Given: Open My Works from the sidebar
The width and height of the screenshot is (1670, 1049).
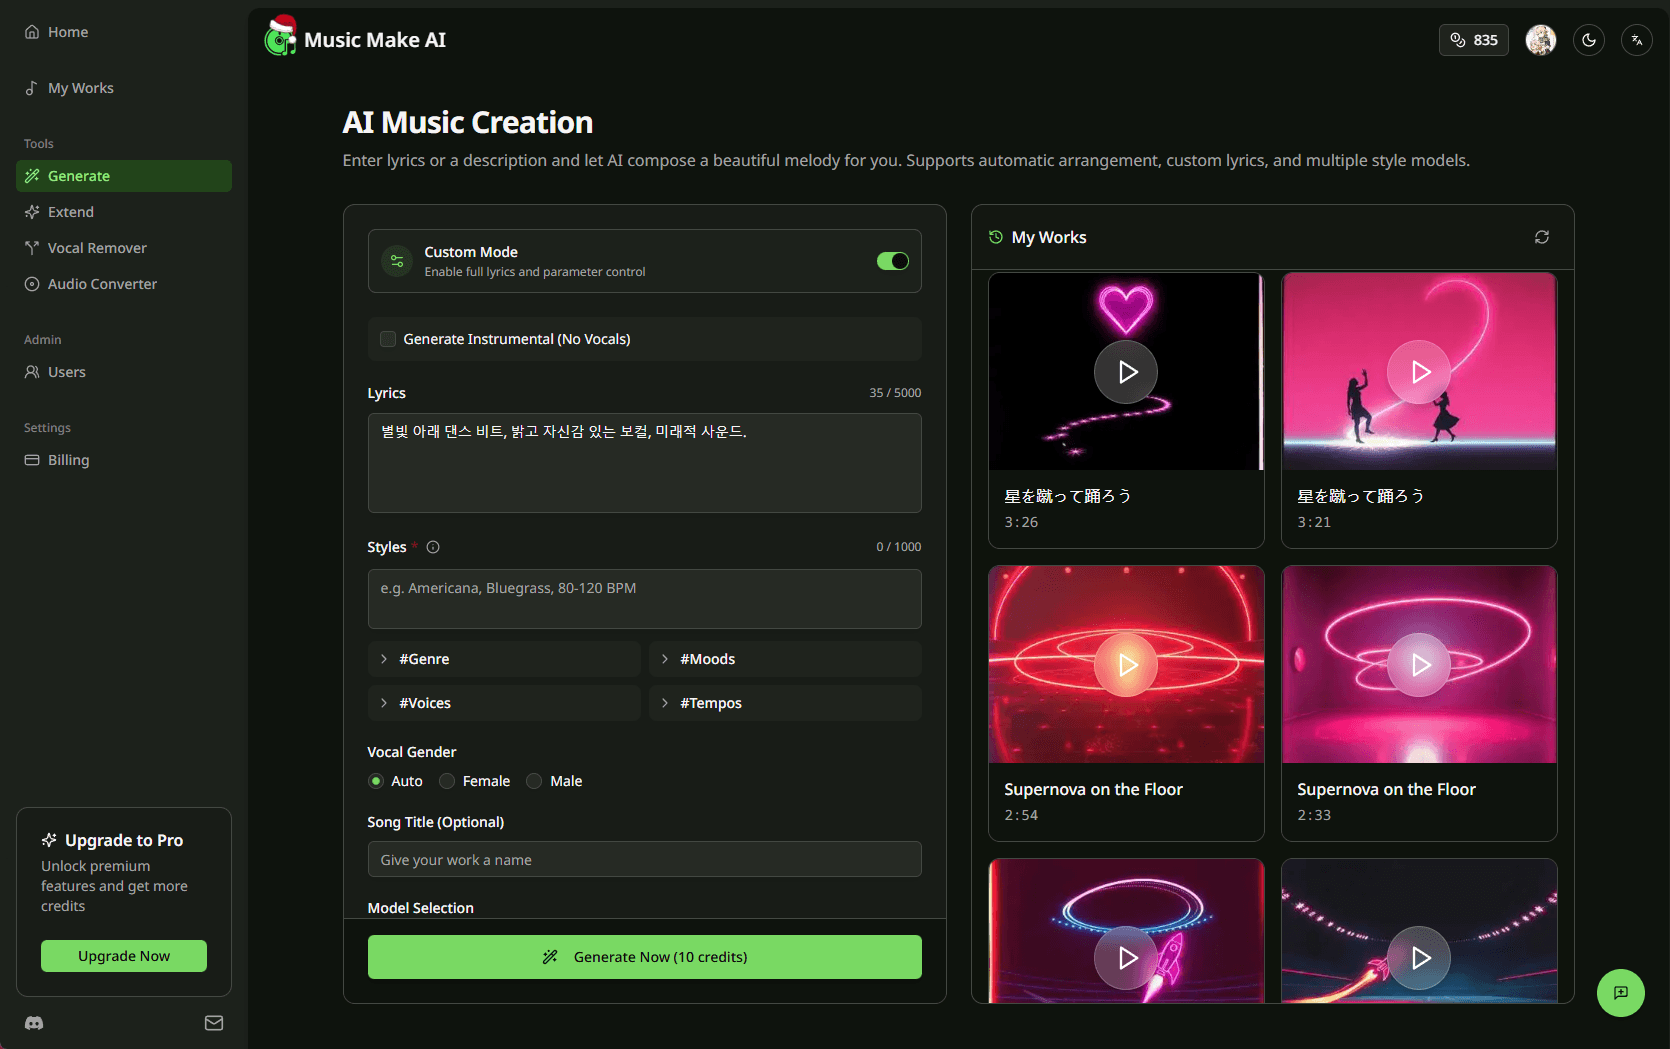Looking at the screenshot, I should tap(79, 87).
